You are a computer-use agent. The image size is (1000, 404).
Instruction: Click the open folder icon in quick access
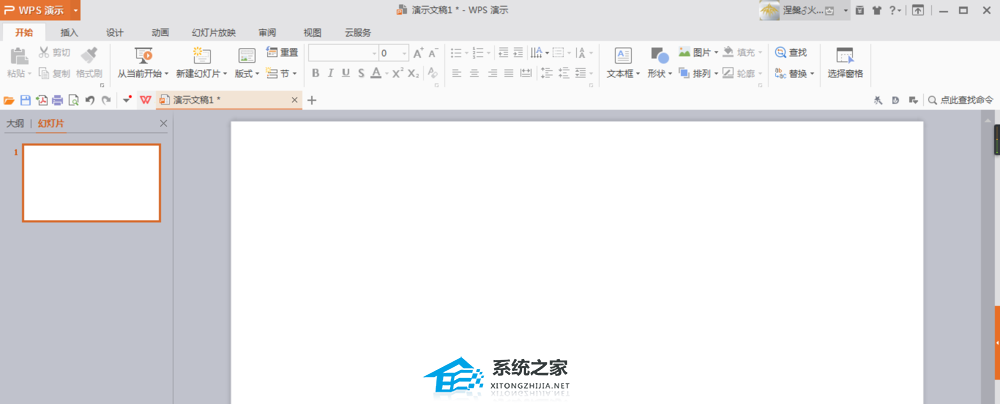(9, 100)
